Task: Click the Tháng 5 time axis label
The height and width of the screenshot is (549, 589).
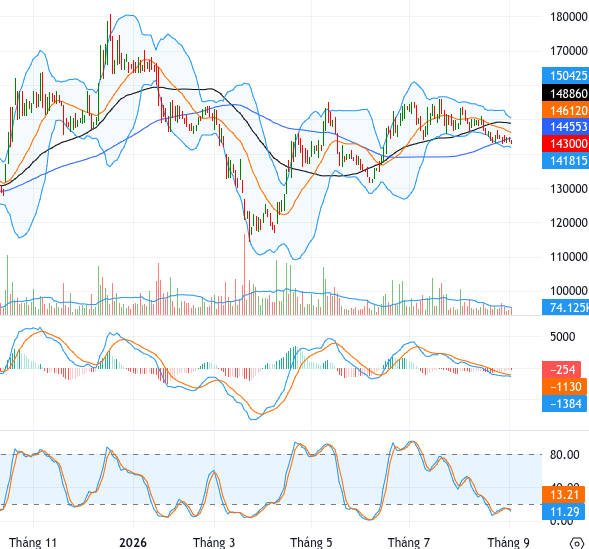Action: tap(311, 543)
